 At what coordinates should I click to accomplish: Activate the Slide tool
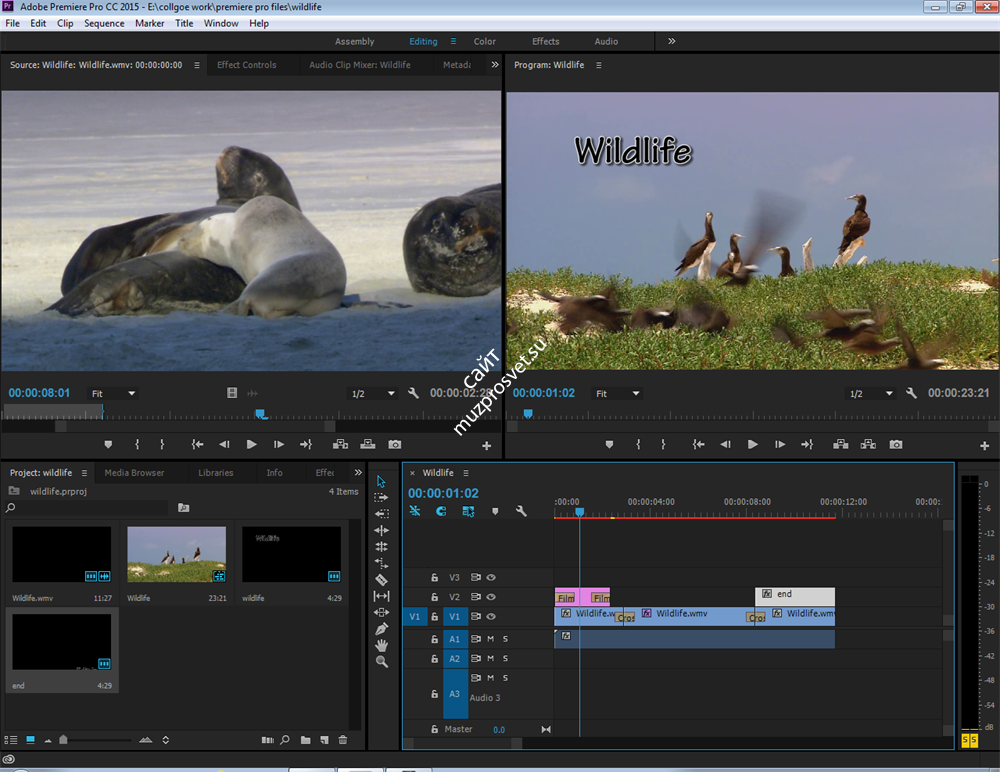coord(381,612)
